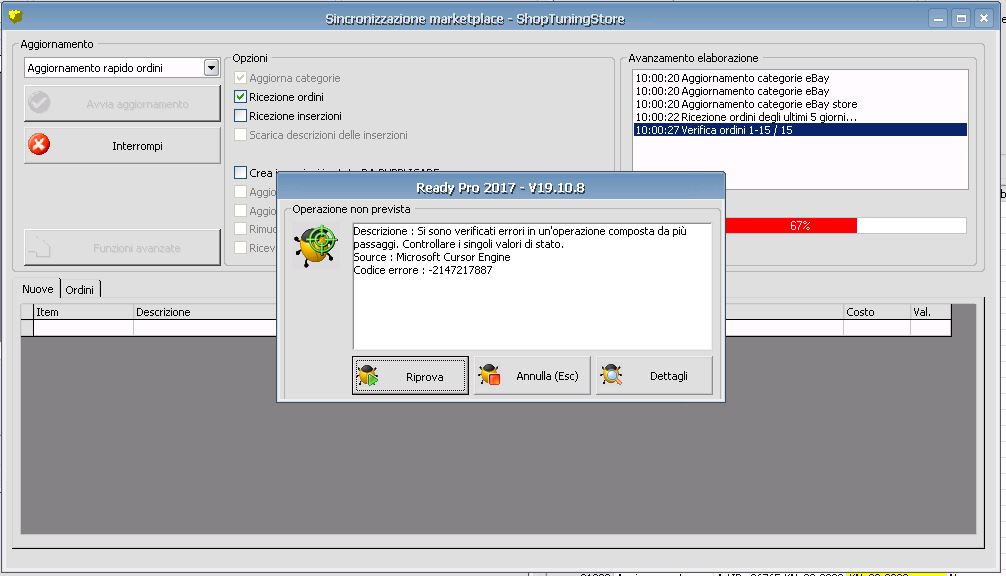Viewport: 1006px width, 576px height.
Task: Select log row Verifica ordini 1-15 / 15
Action: 800,130
